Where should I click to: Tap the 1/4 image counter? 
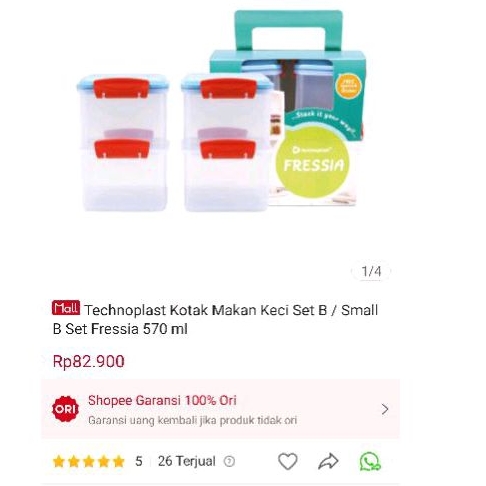point(371,271)
